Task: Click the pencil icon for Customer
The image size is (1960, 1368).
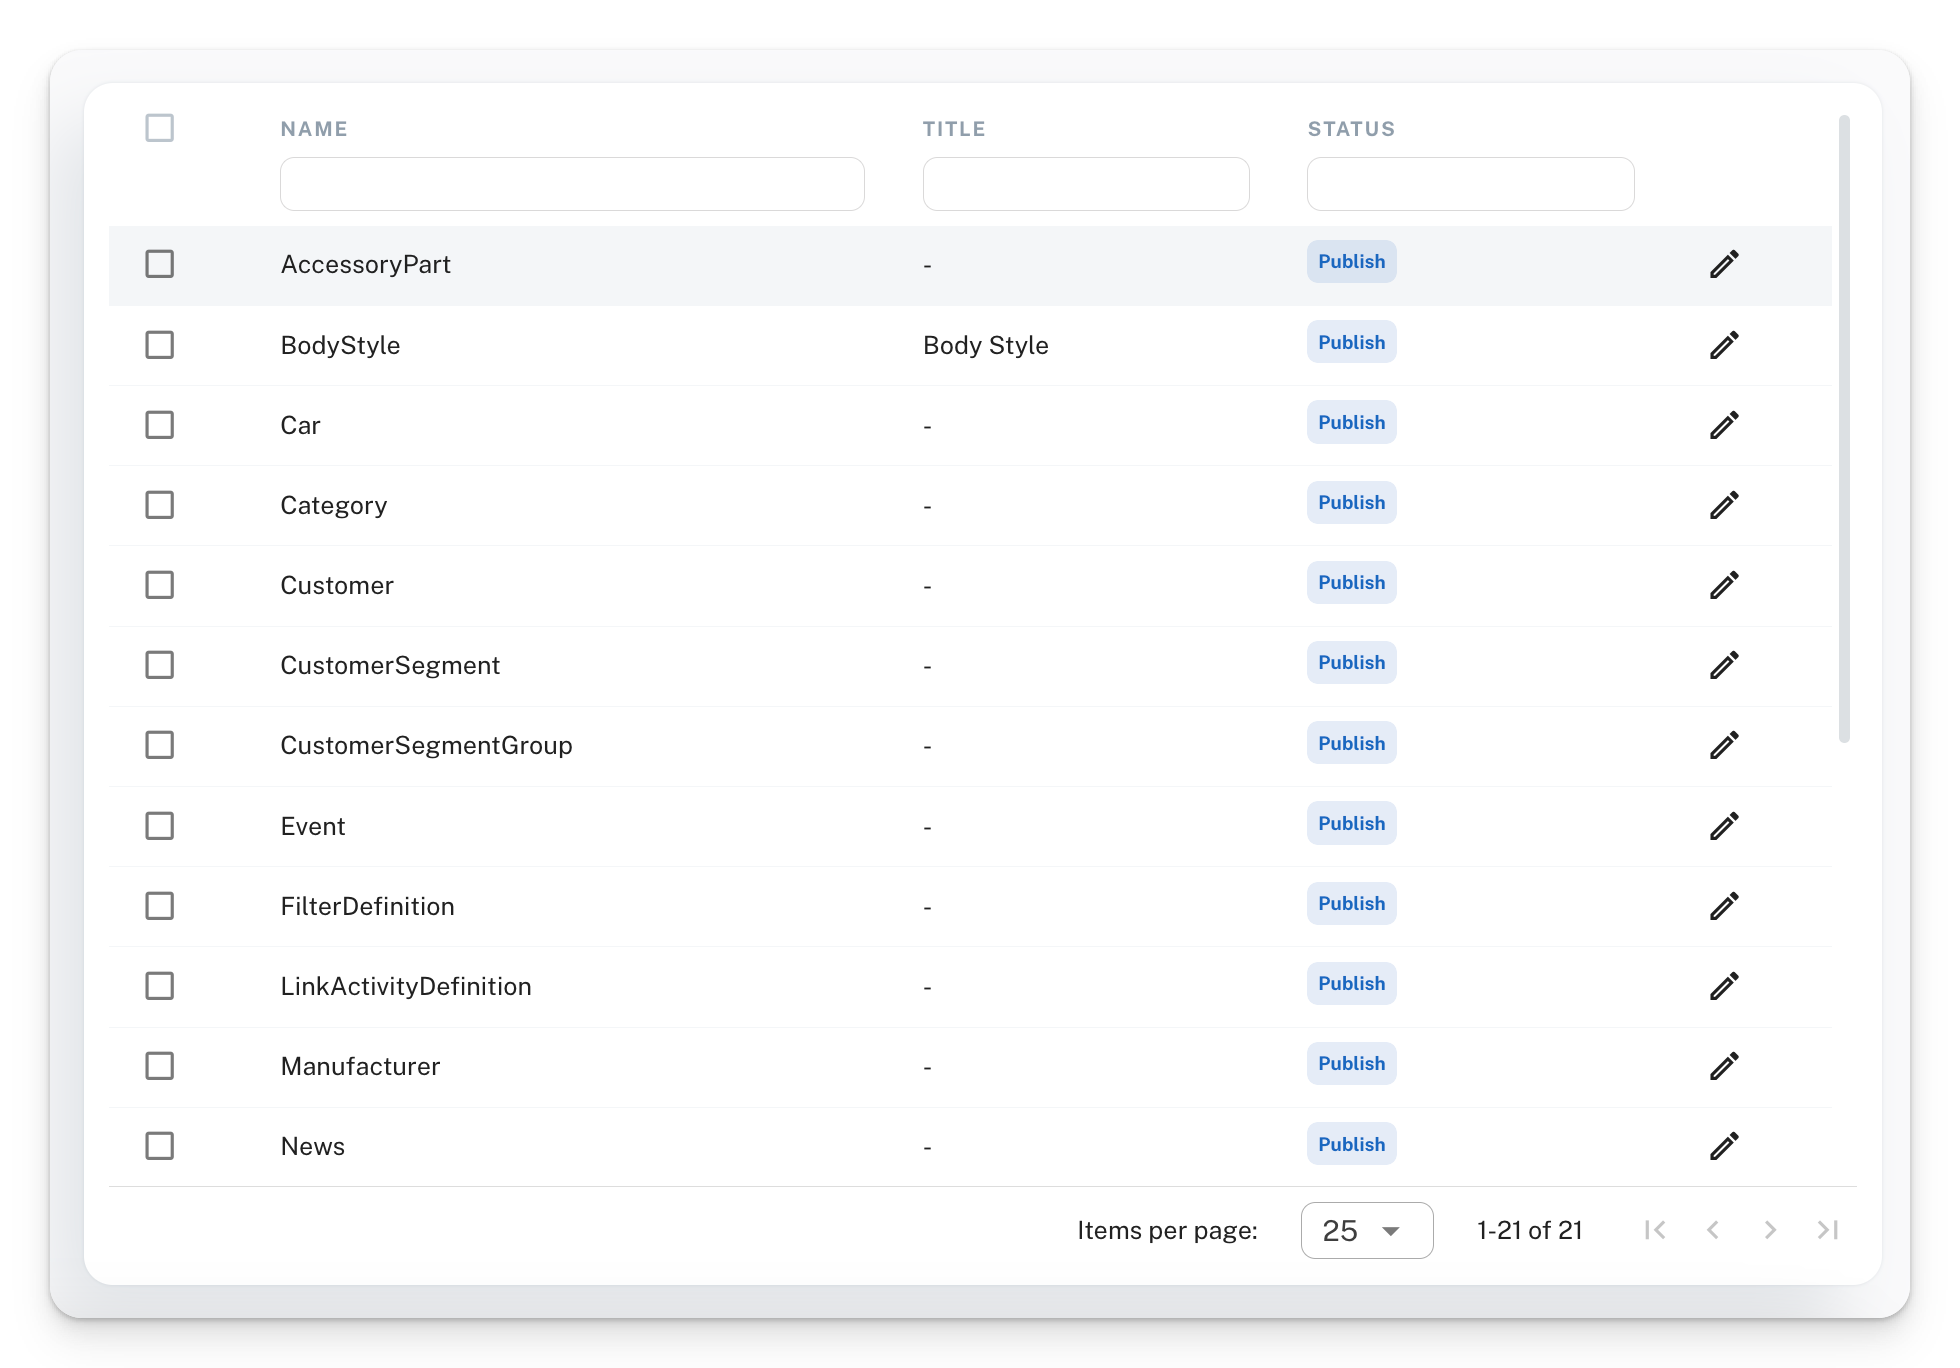Action: pos(1724,585)
